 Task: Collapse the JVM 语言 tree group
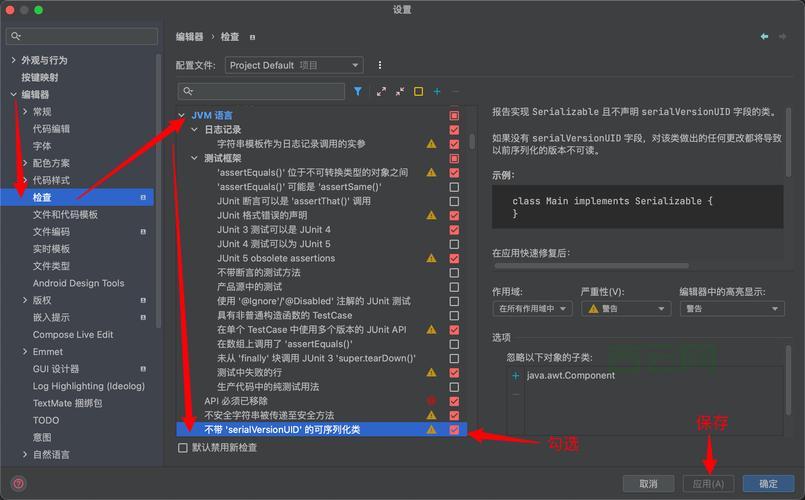coord(181,116)
